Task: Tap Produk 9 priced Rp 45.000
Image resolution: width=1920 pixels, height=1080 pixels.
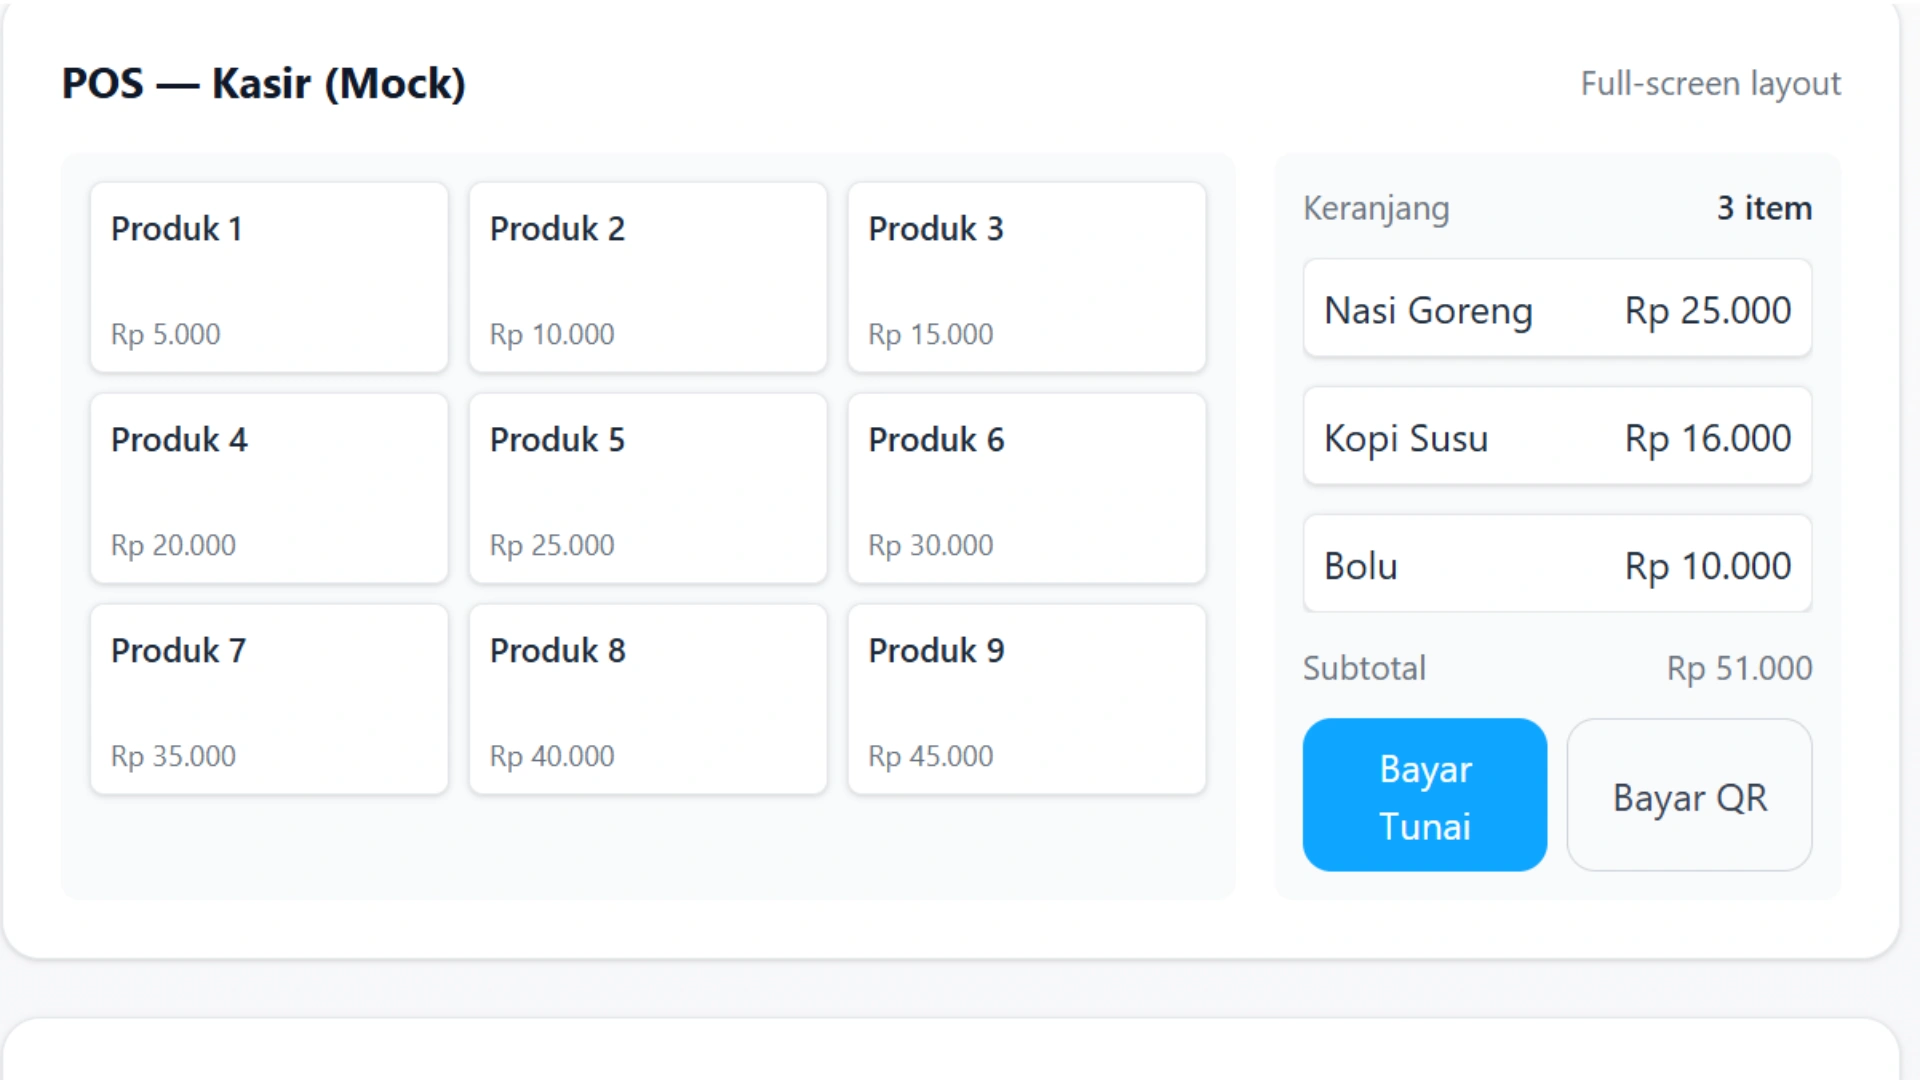Action: tap(1026, 699)
